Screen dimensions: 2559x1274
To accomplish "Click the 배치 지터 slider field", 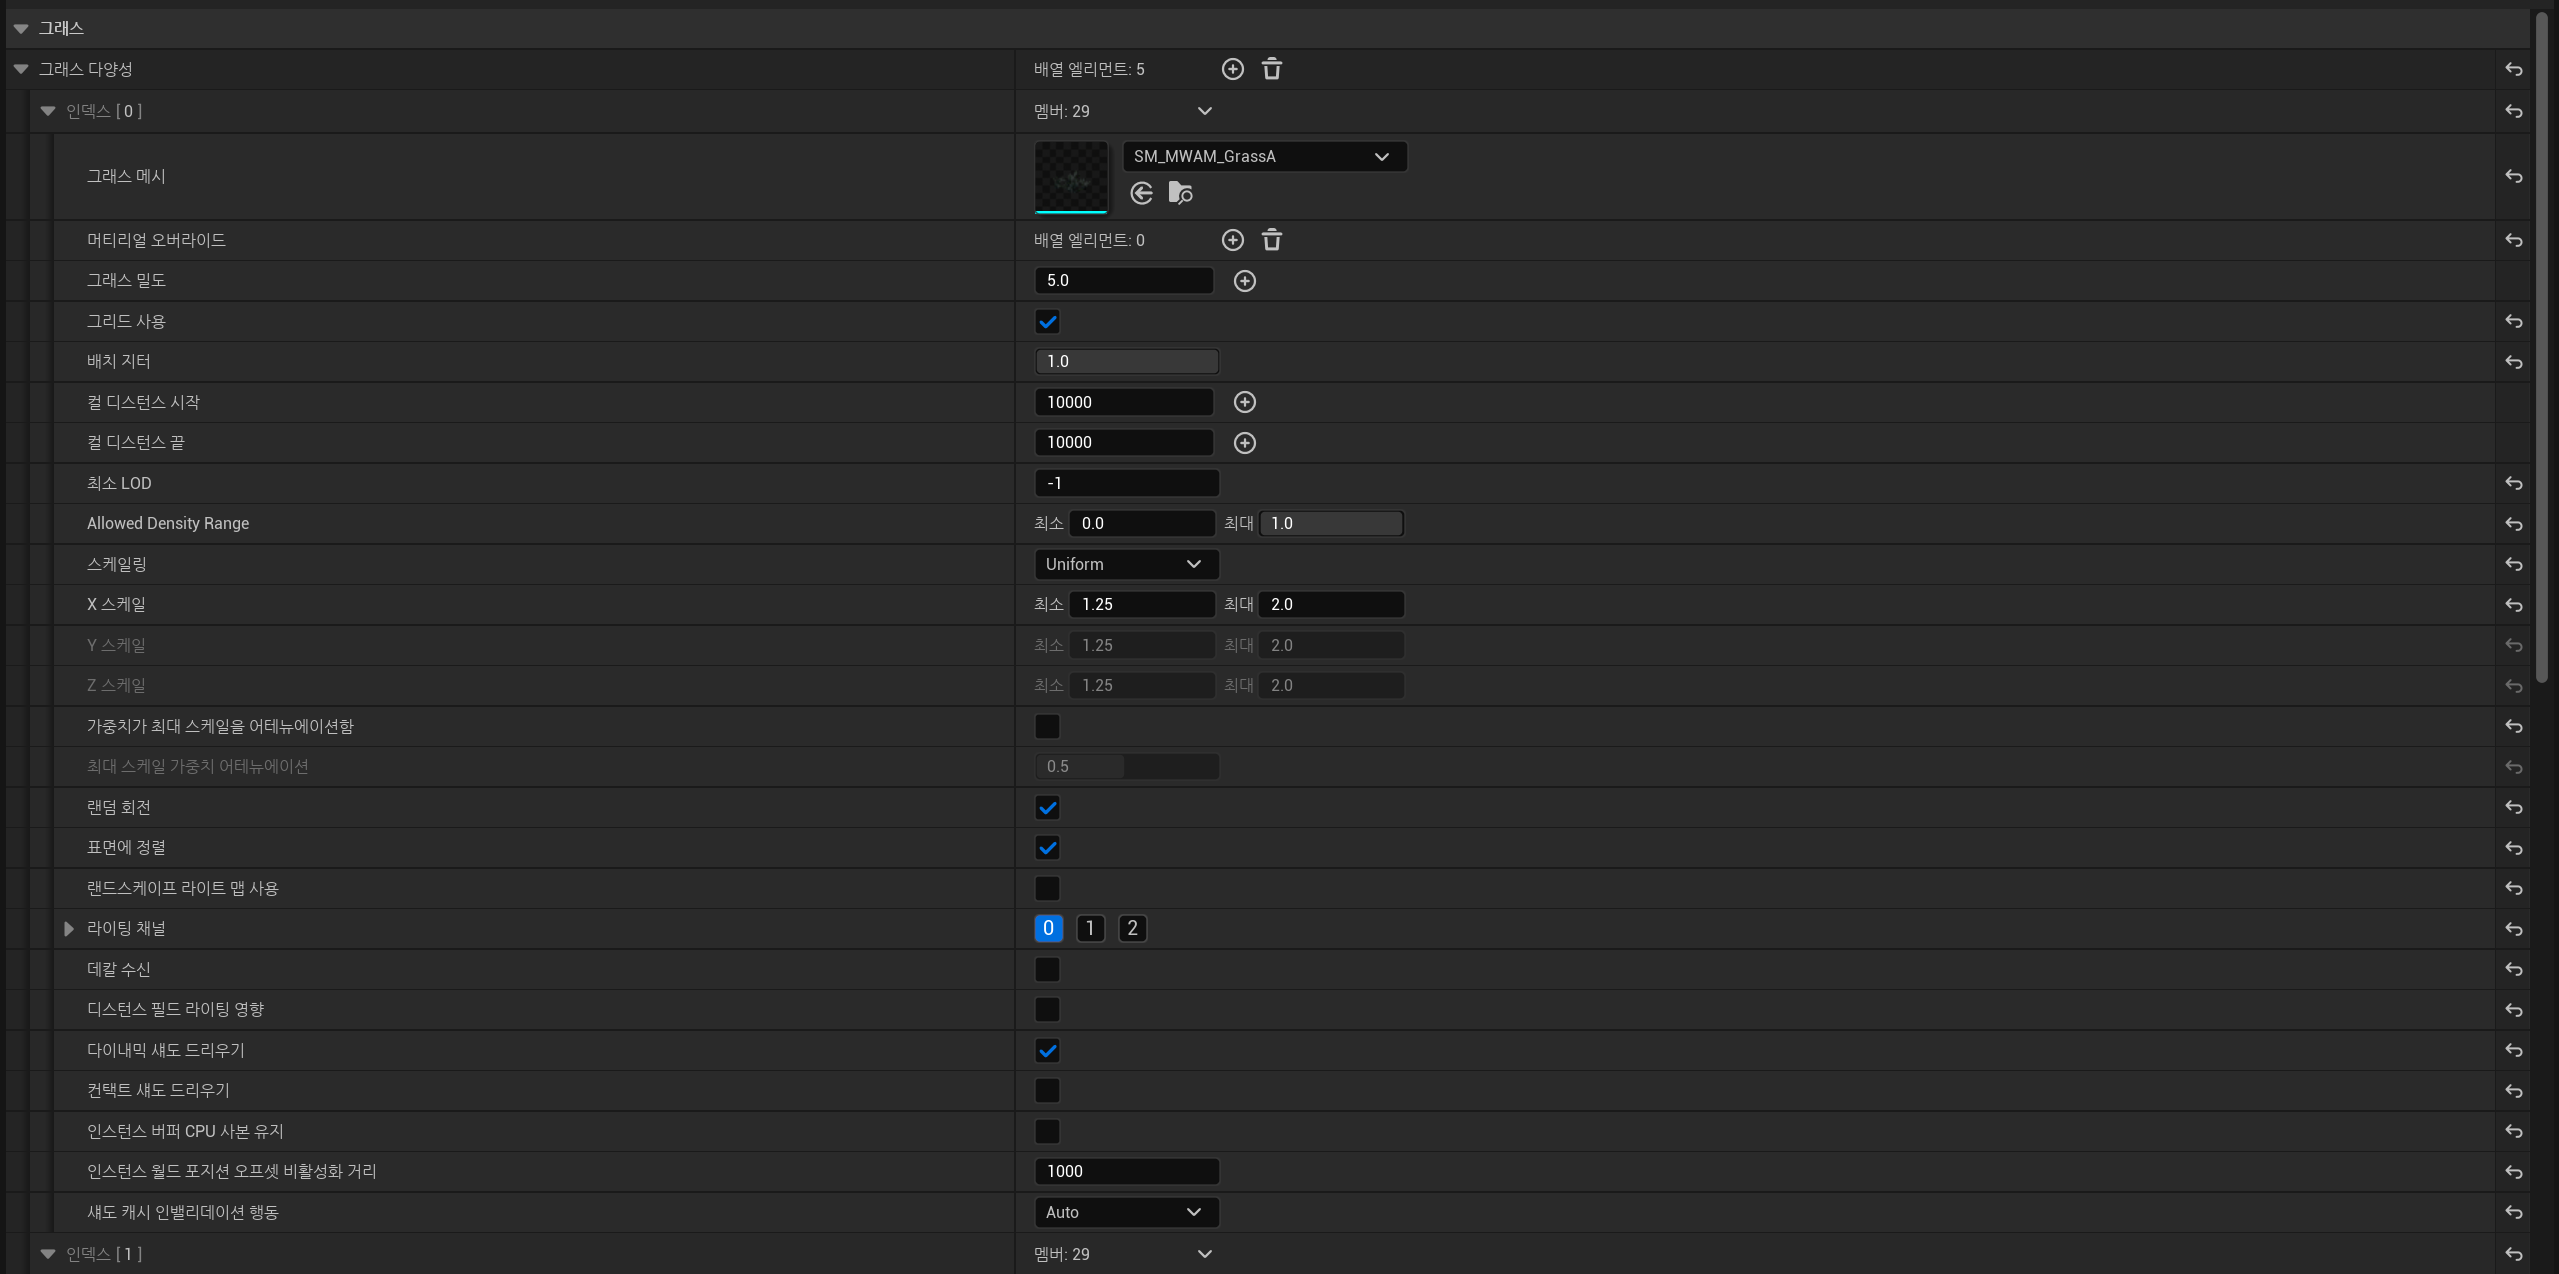I will pyautogui.click(x=1125, y=361).
